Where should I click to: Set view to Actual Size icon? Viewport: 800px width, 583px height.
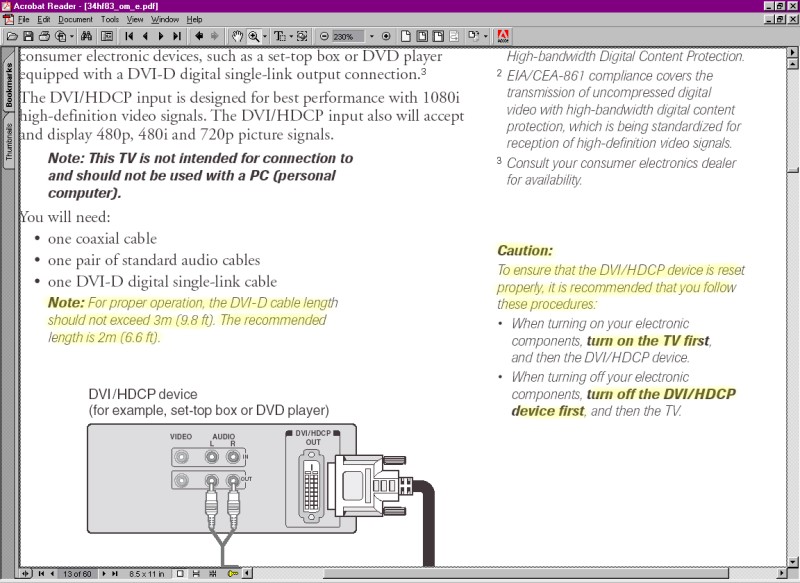(x=406, y=36)
